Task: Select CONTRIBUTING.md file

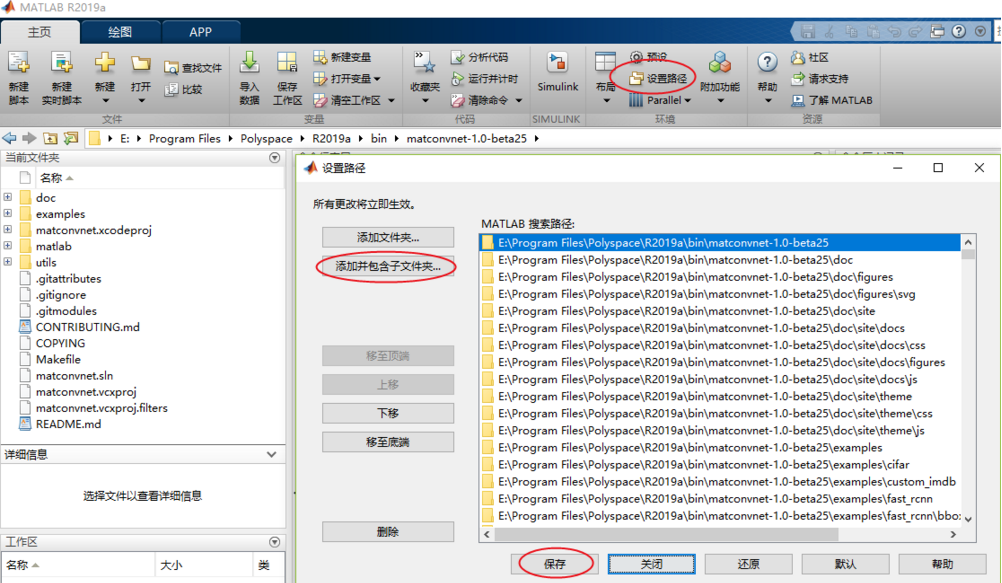Action: pos(88,327)
